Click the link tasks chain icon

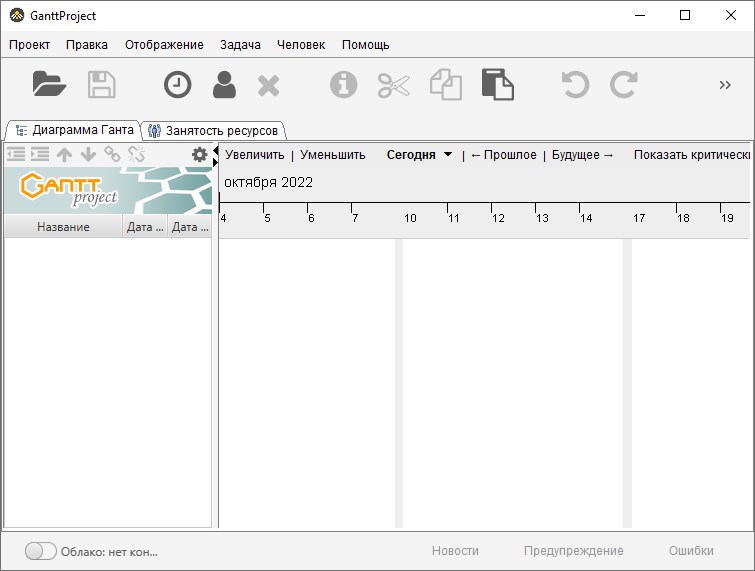point(113,154)
